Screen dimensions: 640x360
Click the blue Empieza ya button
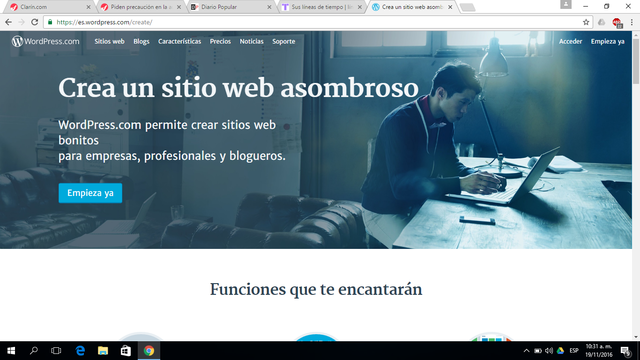90,193
